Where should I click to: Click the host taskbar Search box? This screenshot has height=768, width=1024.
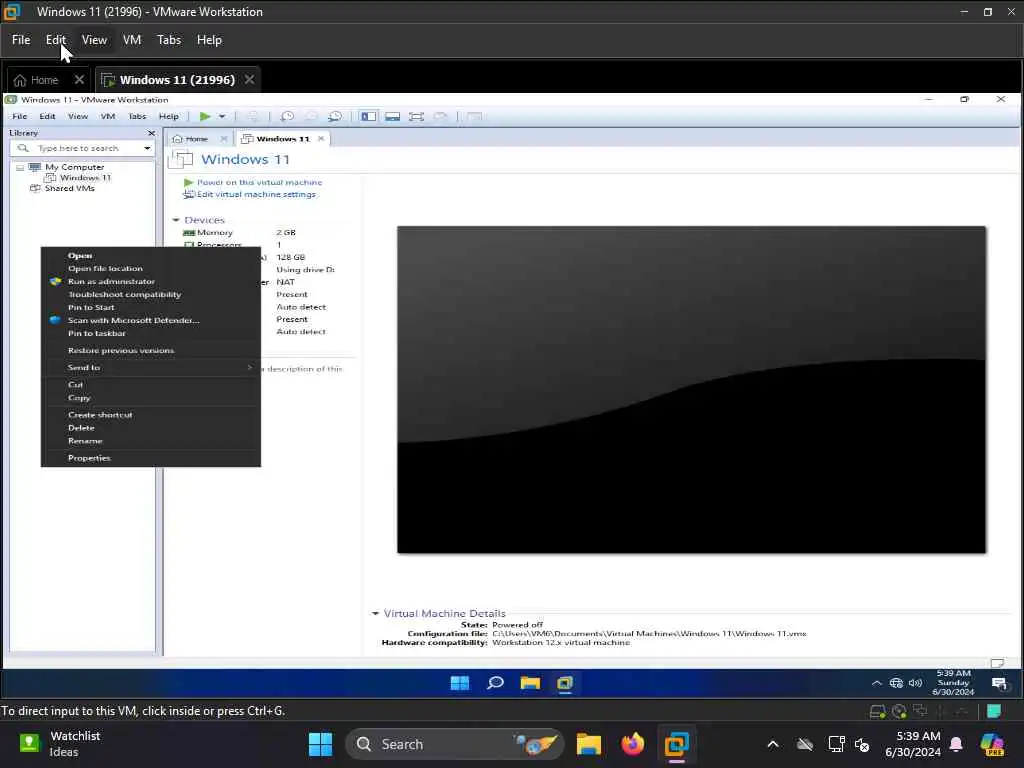pyautogui.click(x=455, y=744)
